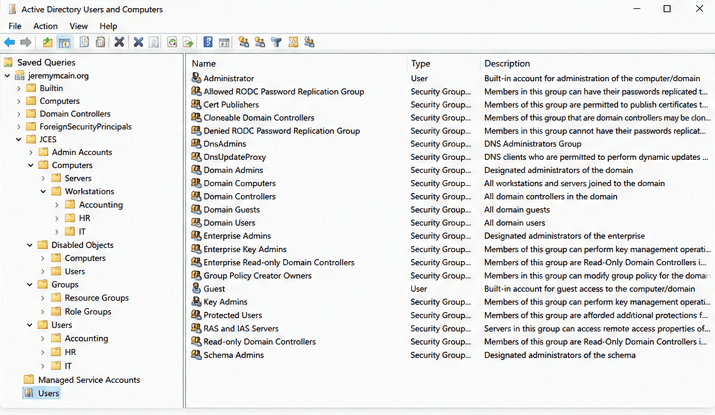Click the second two-people icon before the filter
The width and height of the screenshot is (715, 415).
coord(260,42)
